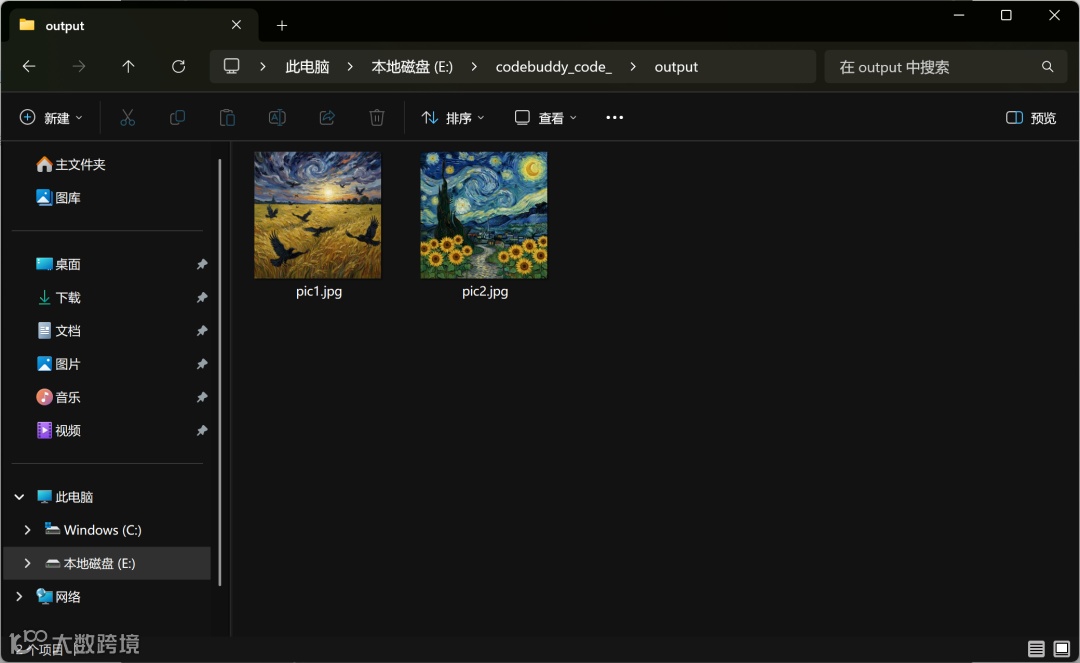Open the three-dot See more menu
The width and height of the screenshot is (1080, 663).
click(x=614, y=118)
